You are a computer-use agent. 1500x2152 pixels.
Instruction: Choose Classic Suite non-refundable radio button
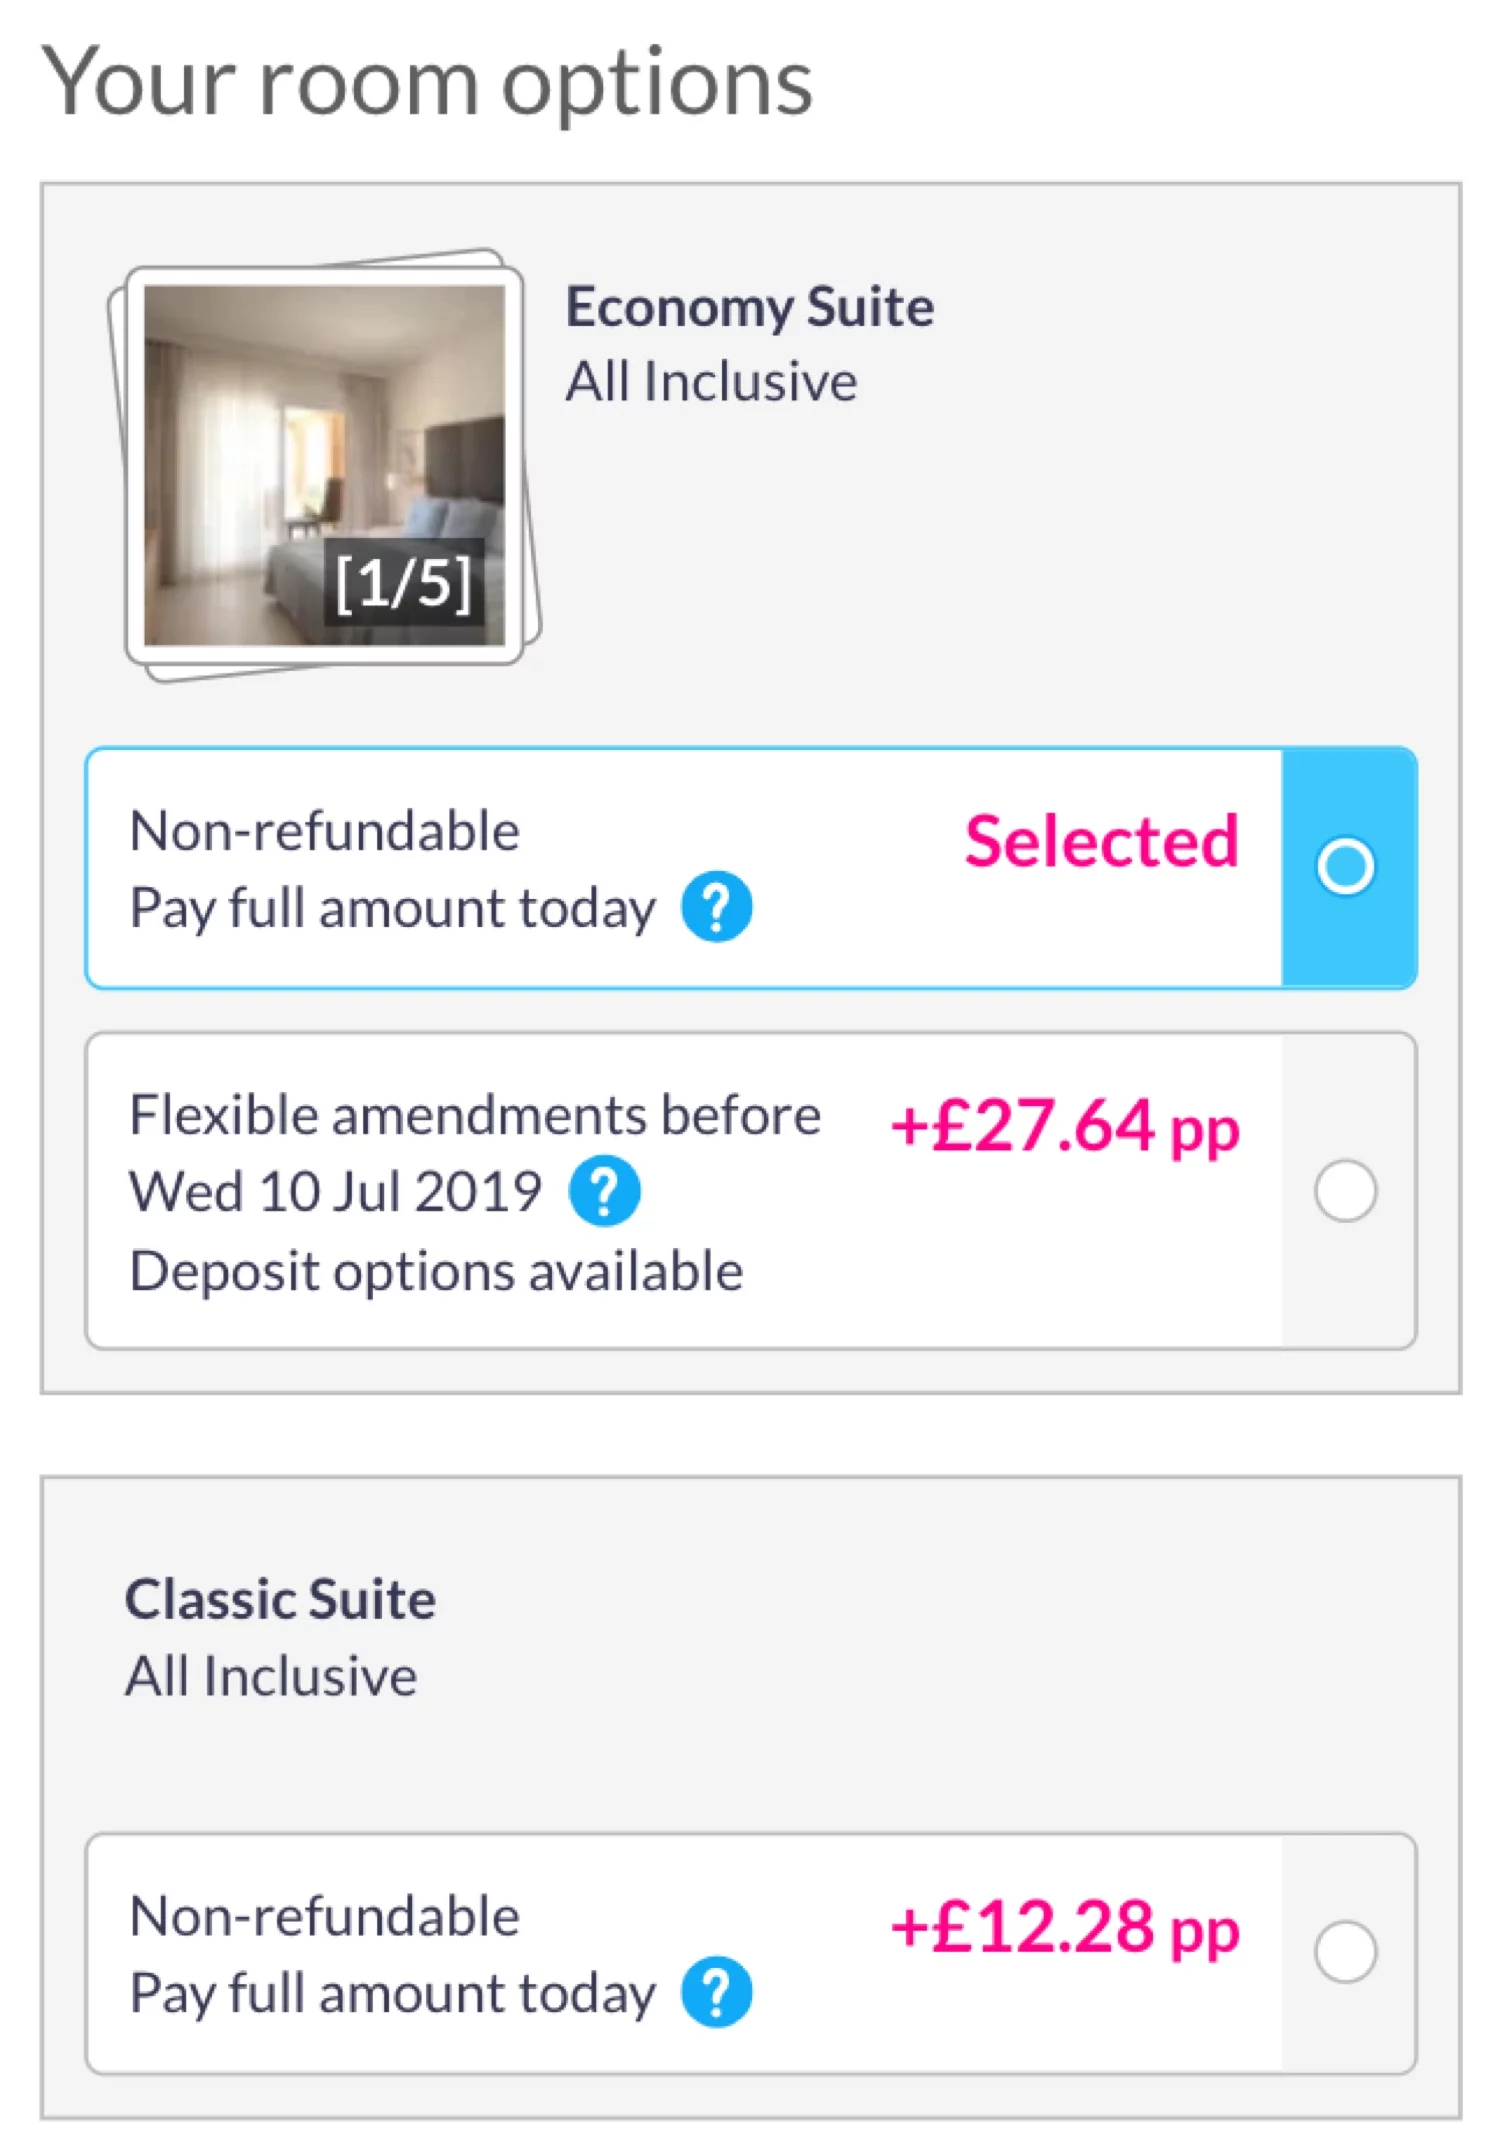[x=1345, y=1951]
